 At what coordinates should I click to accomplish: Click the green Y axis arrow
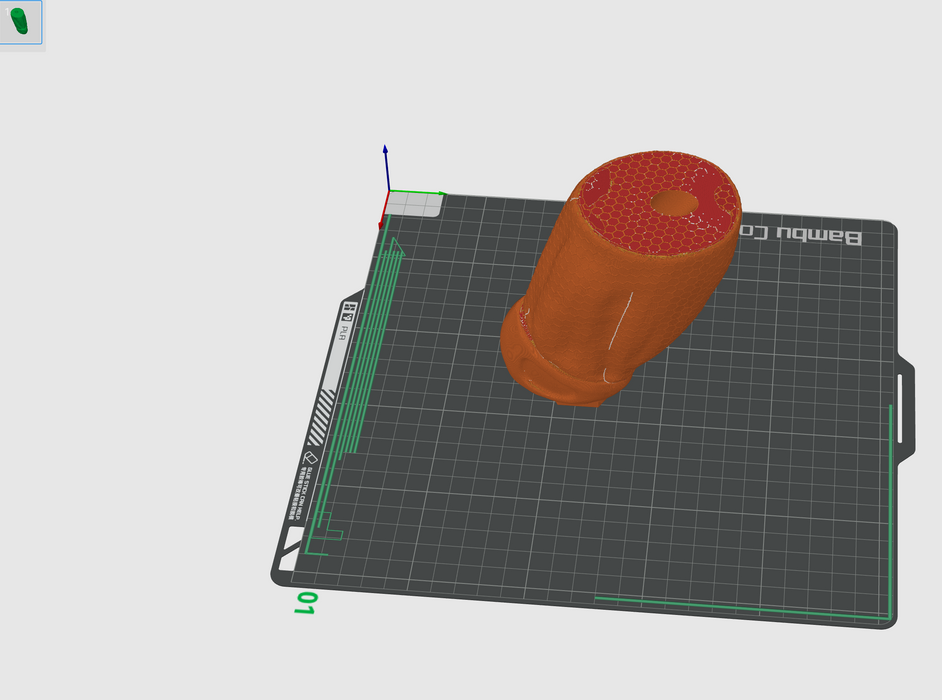(432, 192)
